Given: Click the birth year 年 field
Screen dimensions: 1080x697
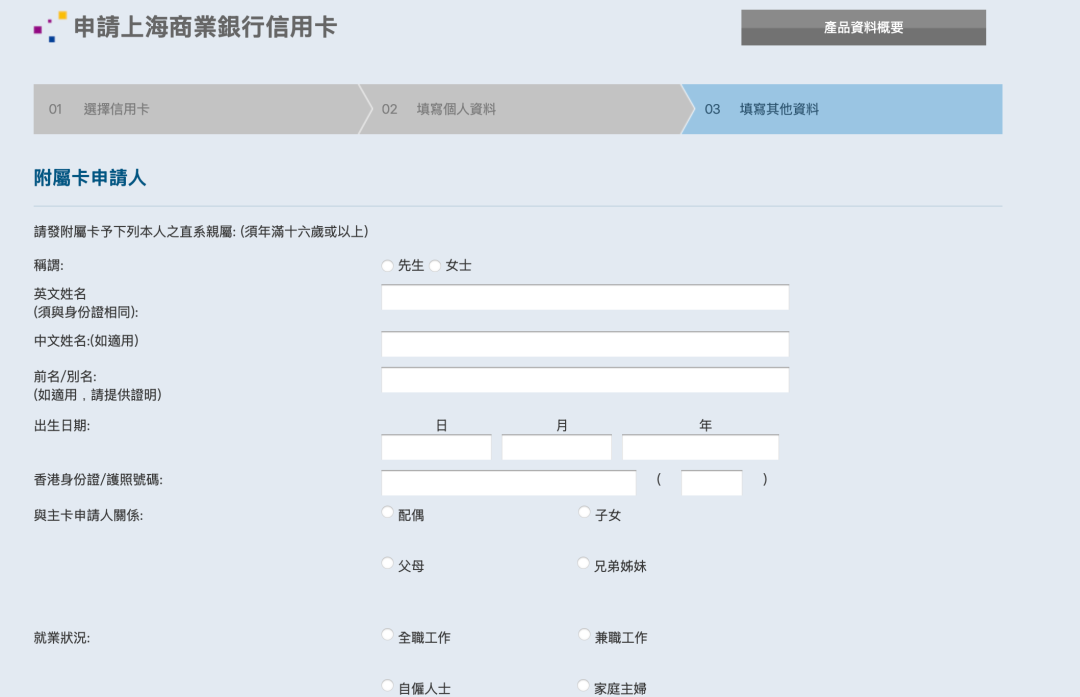Looking at the screenshot, I should point(700,447).
